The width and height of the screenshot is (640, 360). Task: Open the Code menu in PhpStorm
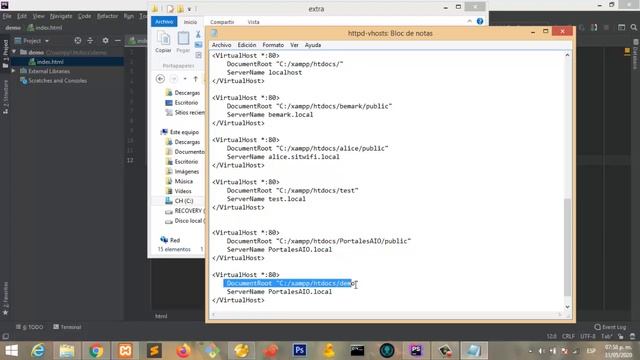[84, 16]
